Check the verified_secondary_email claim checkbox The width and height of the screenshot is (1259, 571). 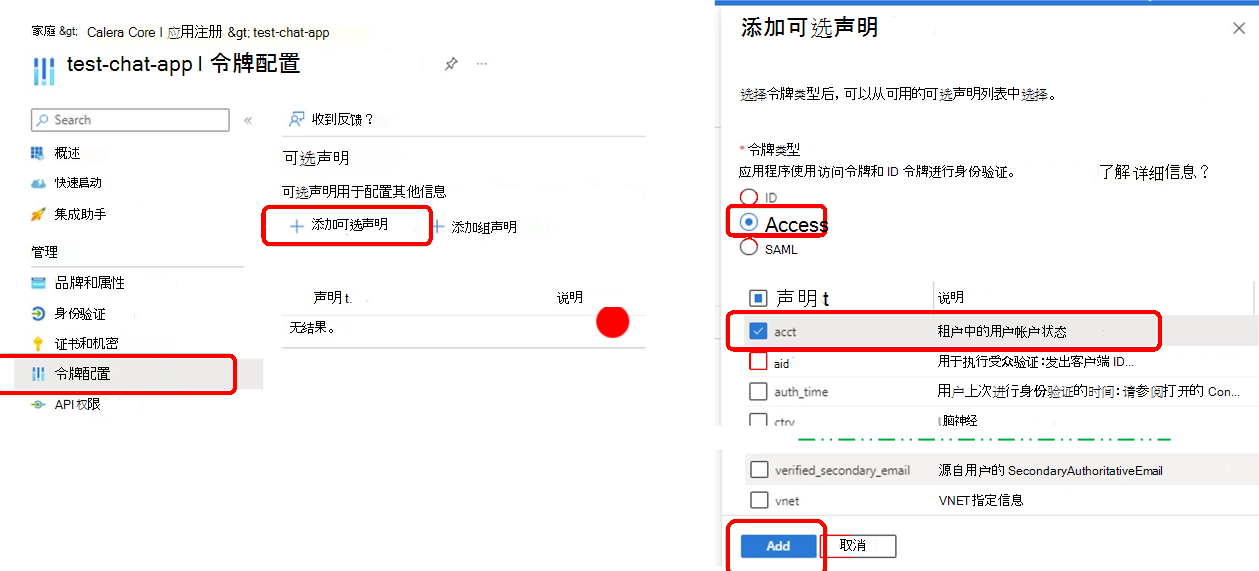(759, 470)
